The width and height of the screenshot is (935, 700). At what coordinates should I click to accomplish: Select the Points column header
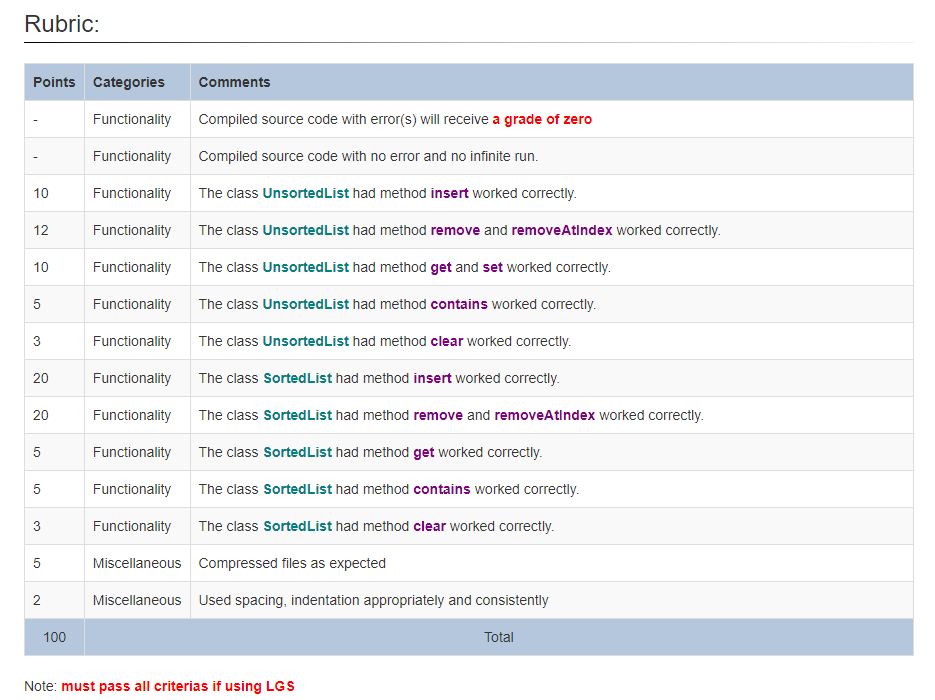tap(53, 82)
